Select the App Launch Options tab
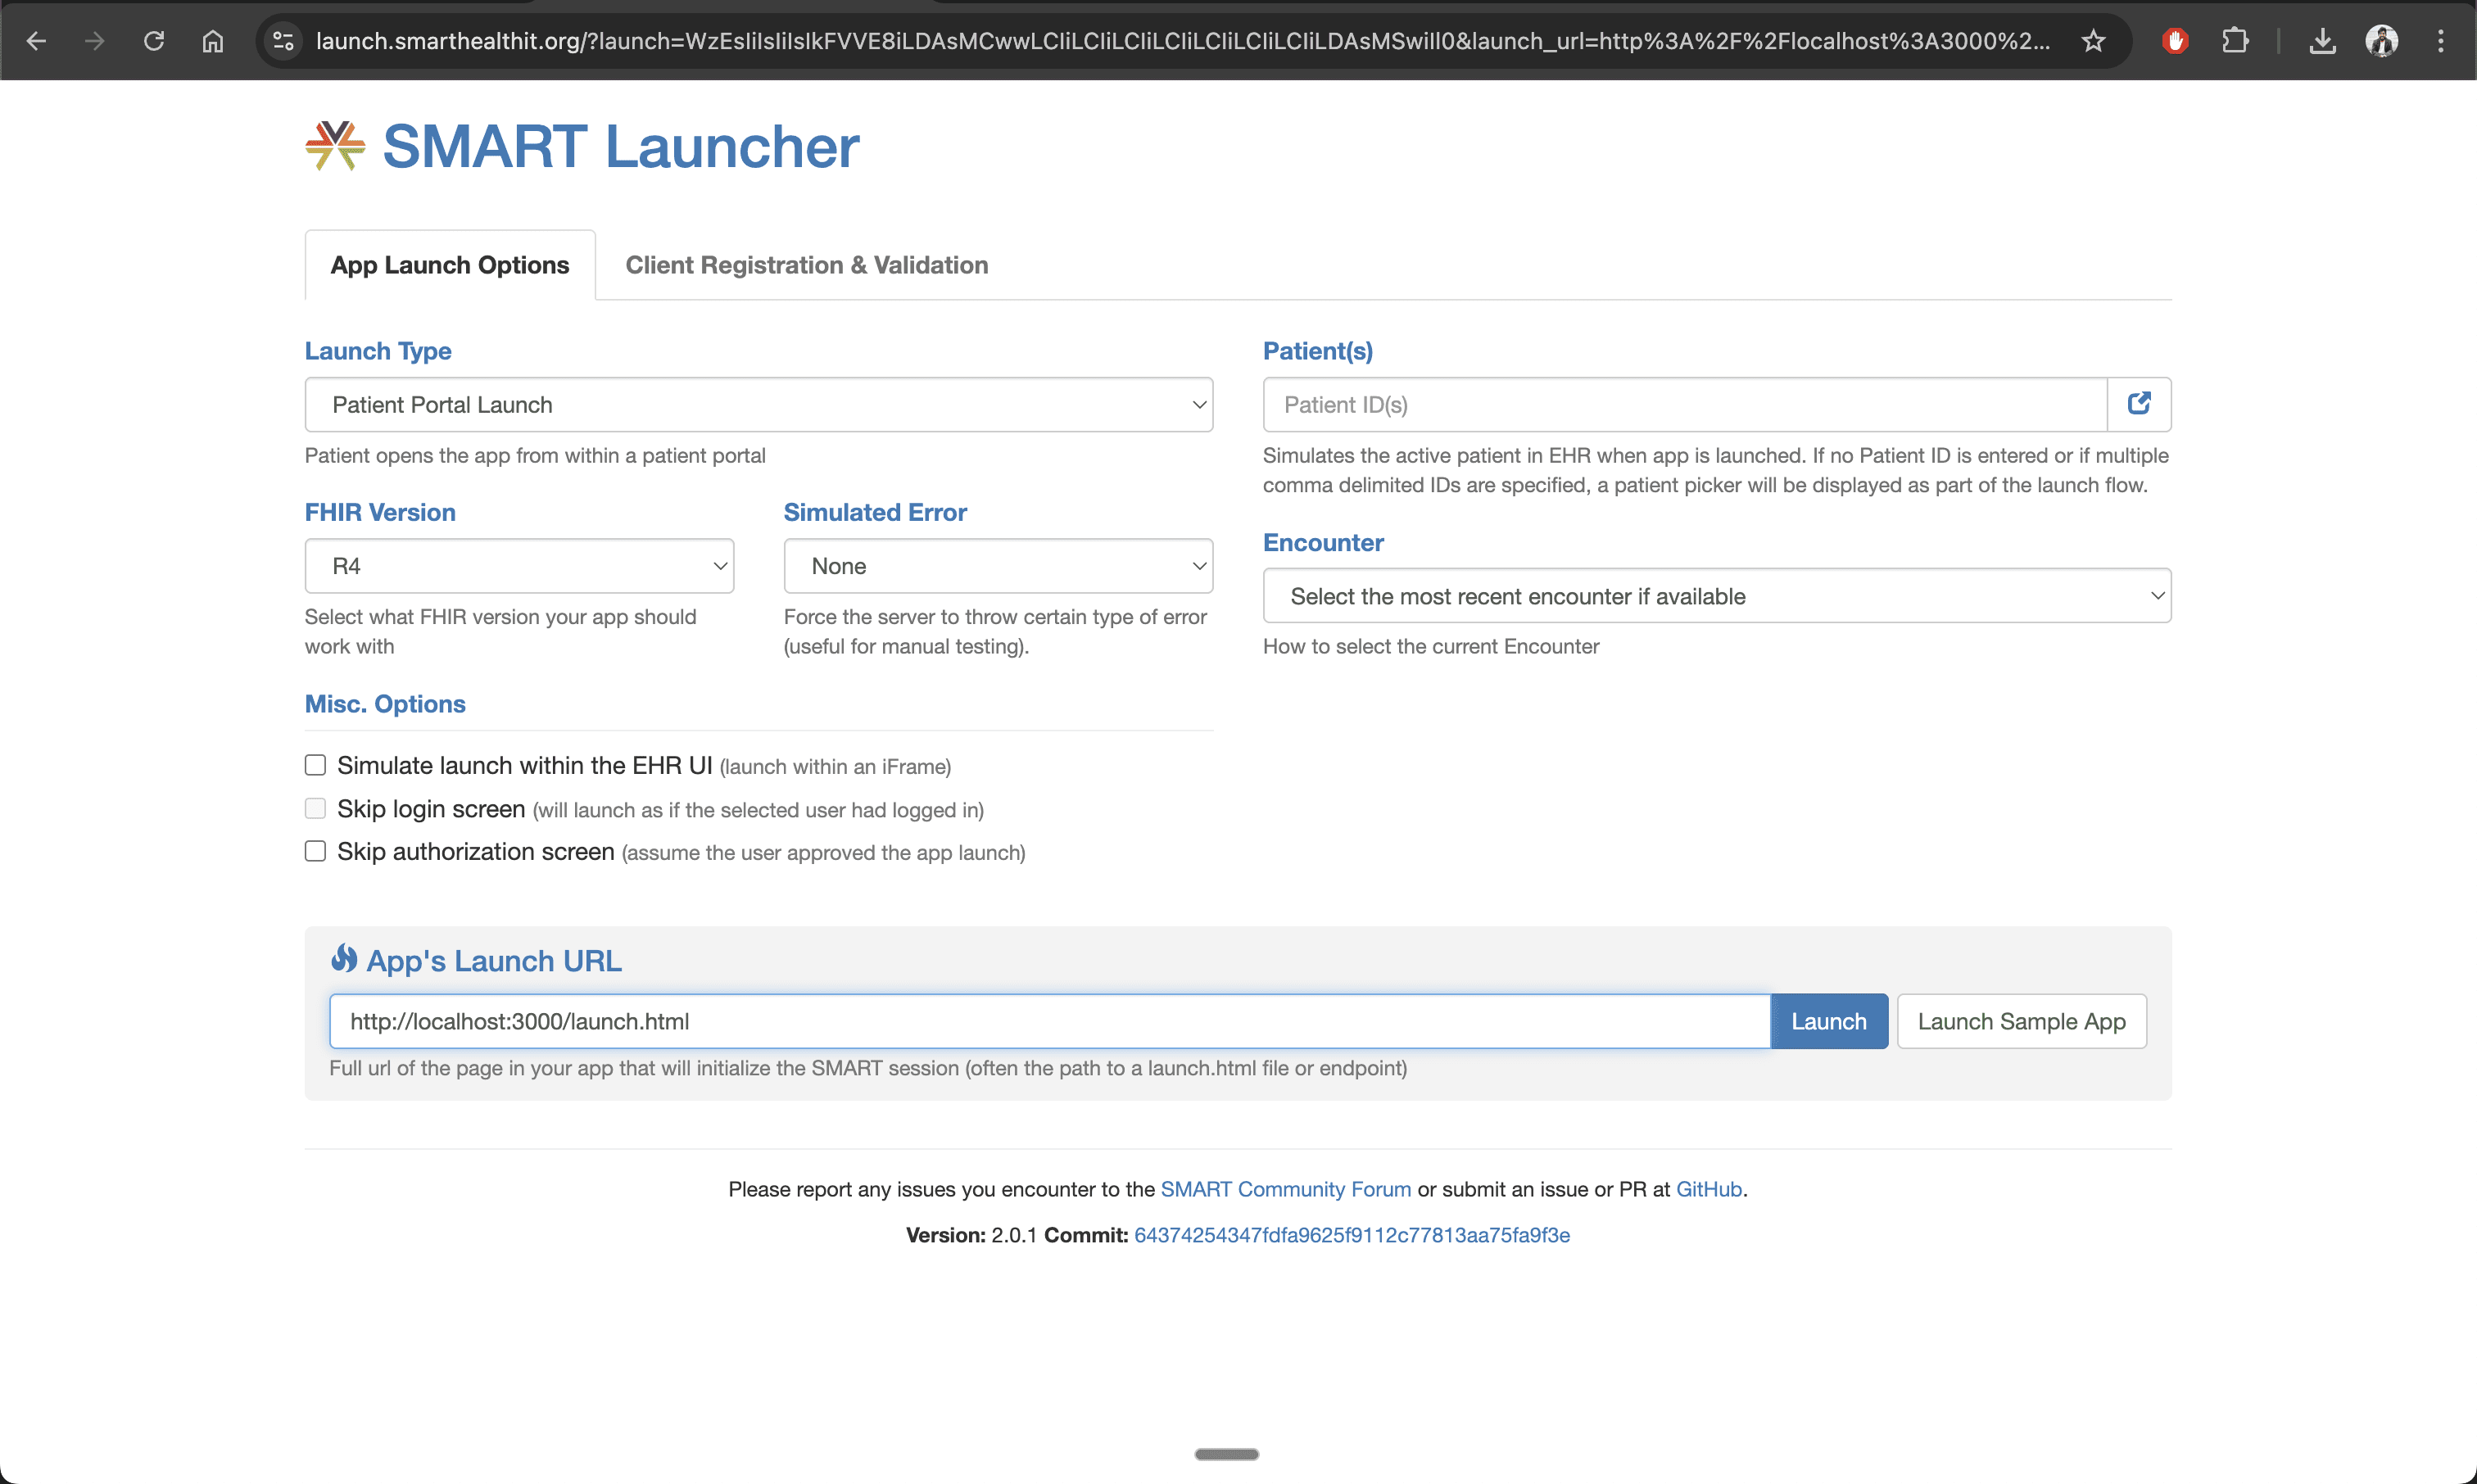The image size is (2477, 1484). pyautogui.click(x=449, y=264)
